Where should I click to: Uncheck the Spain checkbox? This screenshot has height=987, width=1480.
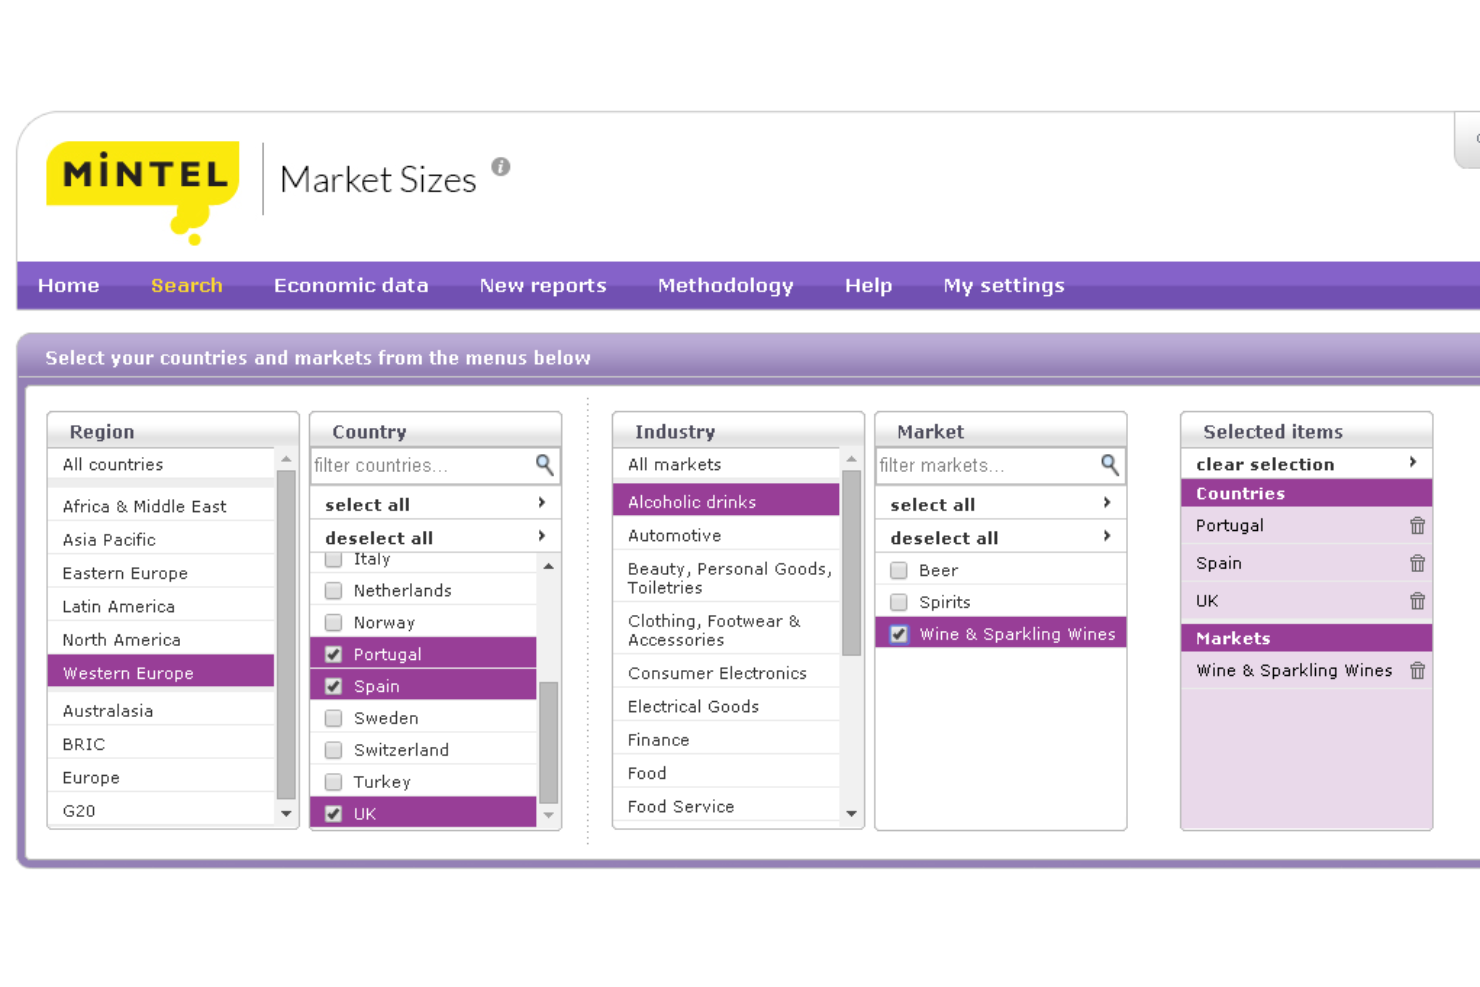coord(334,686)
